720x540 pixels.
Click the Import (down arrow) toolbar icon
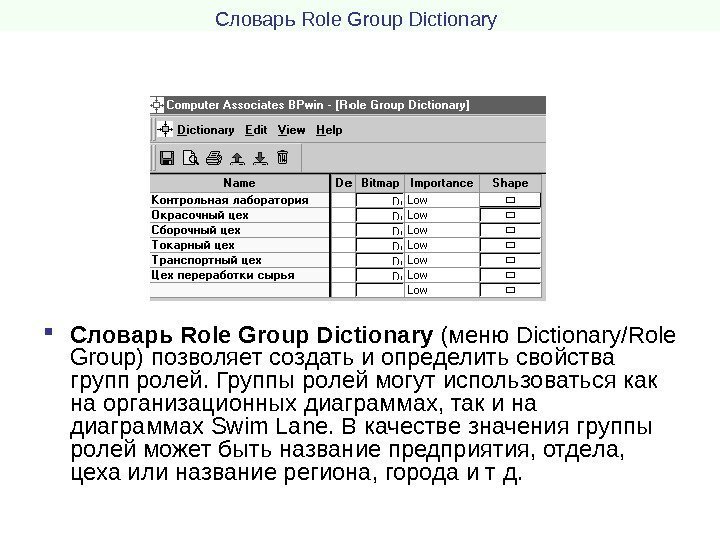[260, 158]
